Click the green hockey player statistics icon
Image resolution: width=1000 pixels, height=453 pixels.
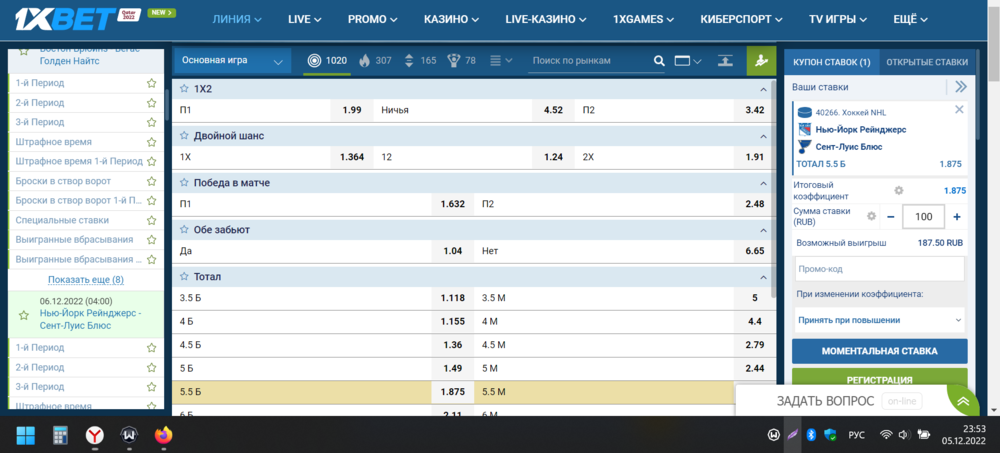761,61
